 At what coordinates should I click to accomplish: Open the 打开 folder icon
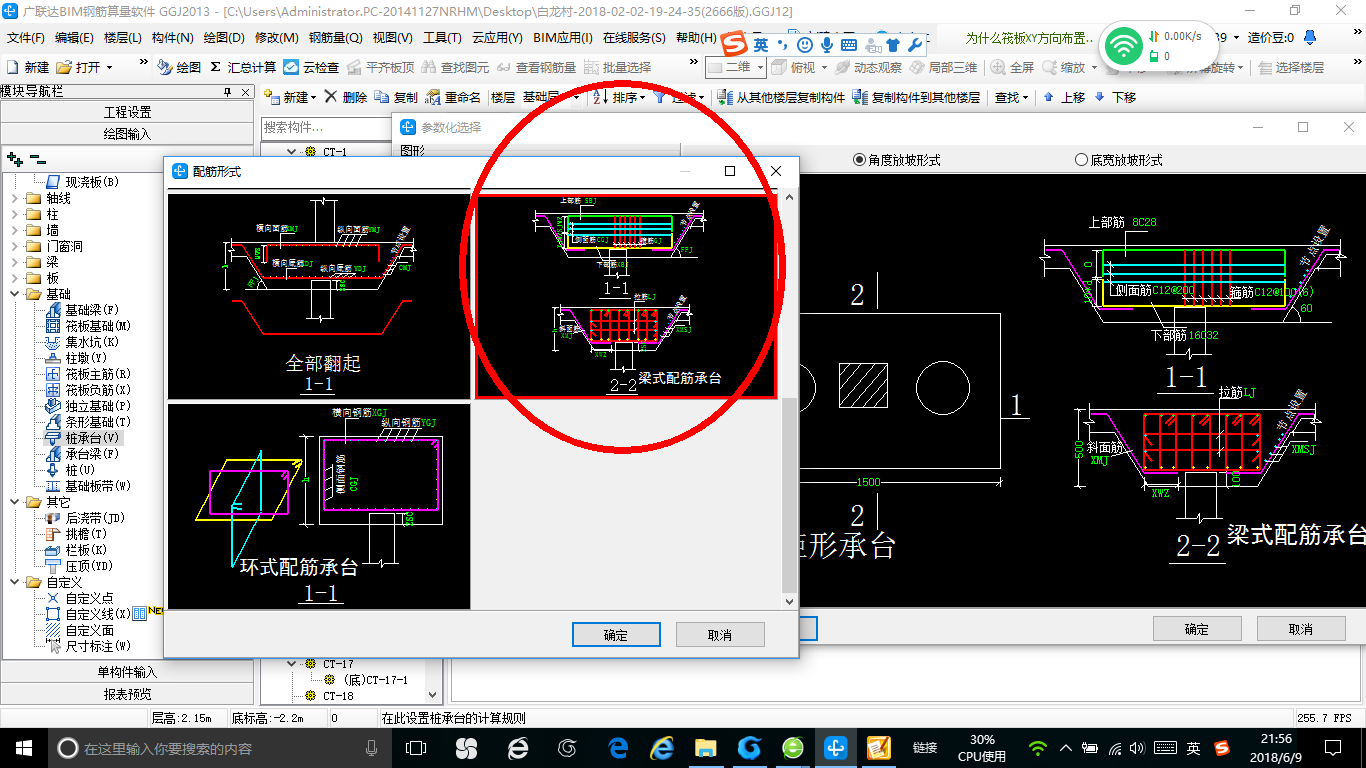64,67
